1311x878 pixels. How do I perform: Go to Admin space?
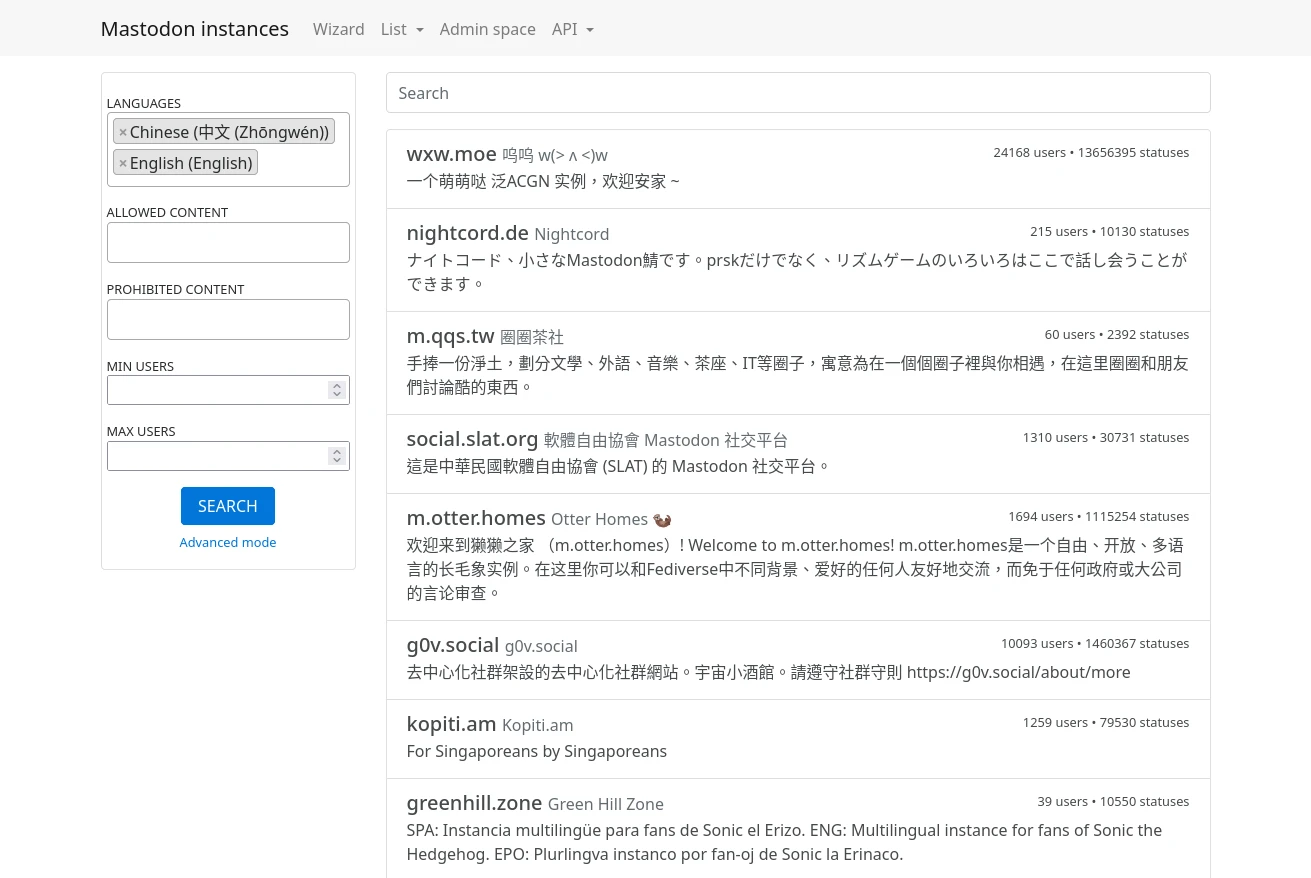pos(487,29)
